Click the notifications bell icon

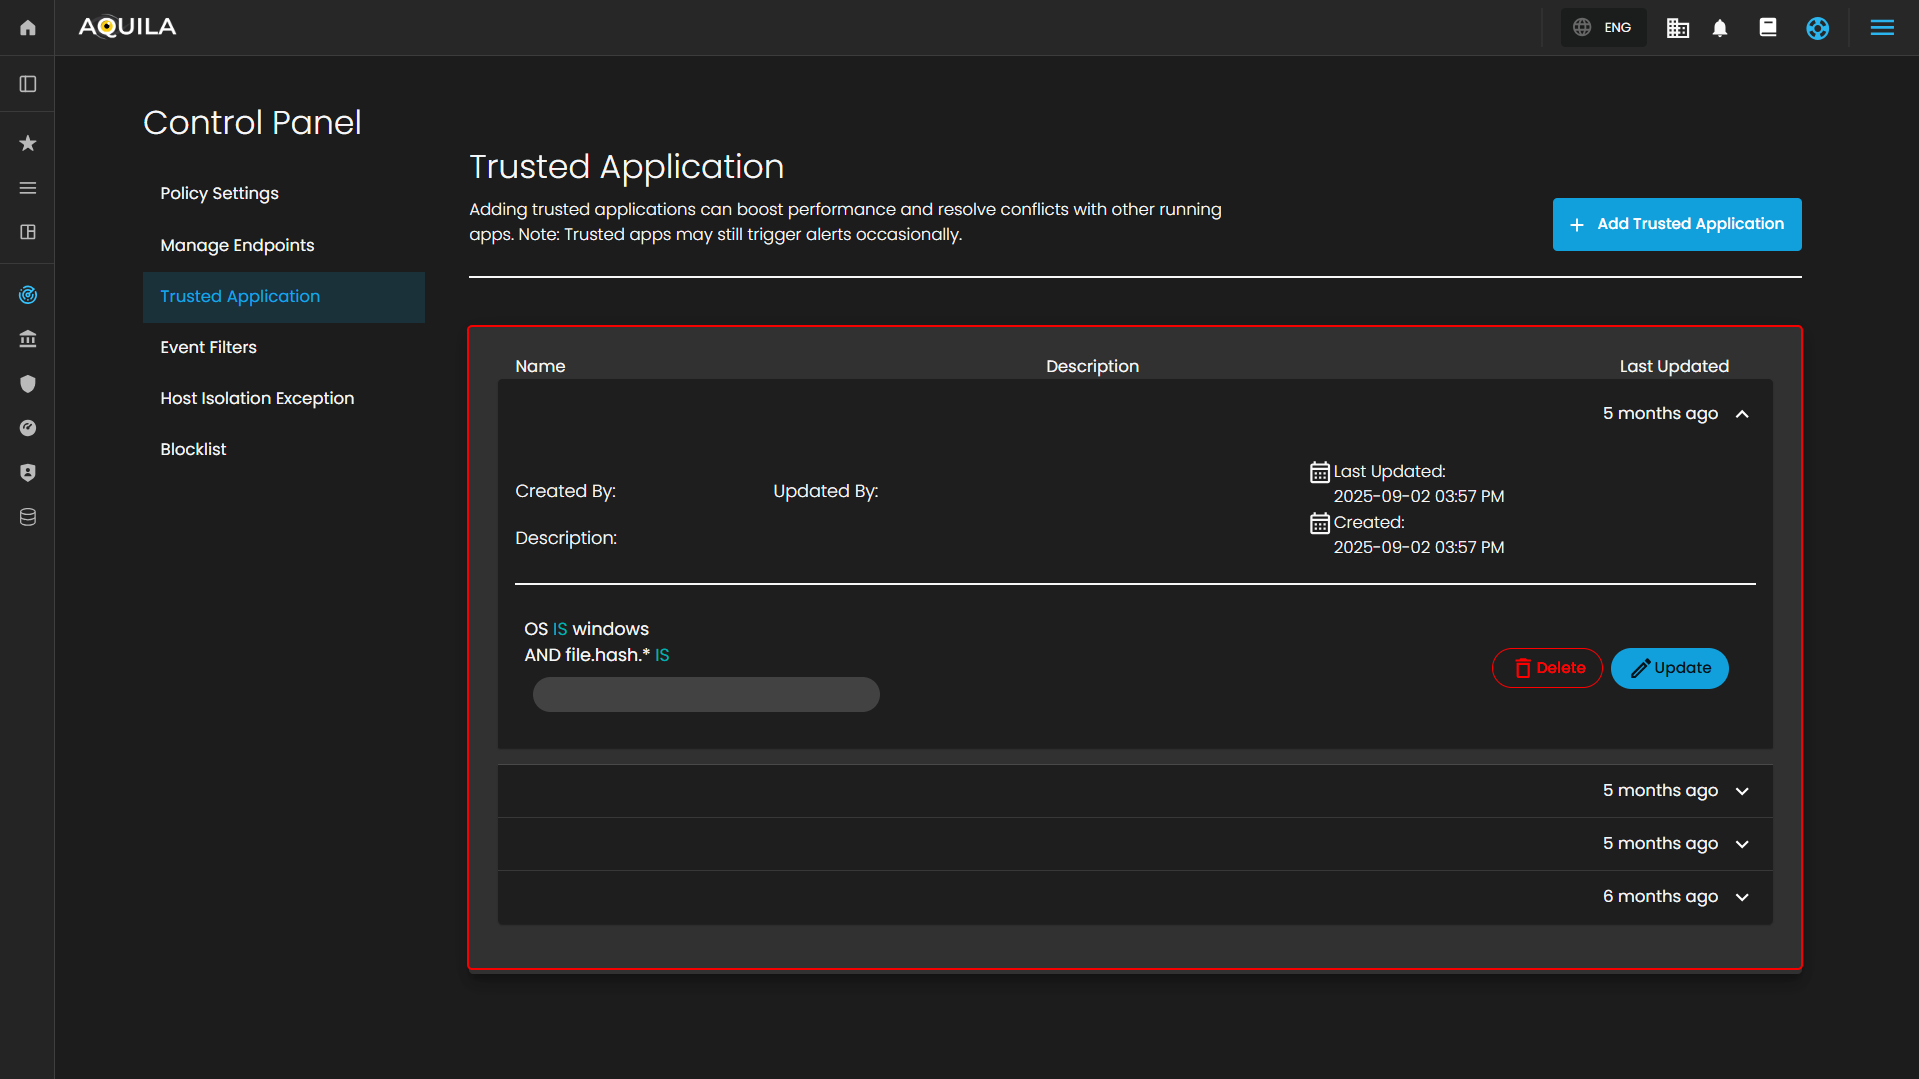click(1720, 28)
